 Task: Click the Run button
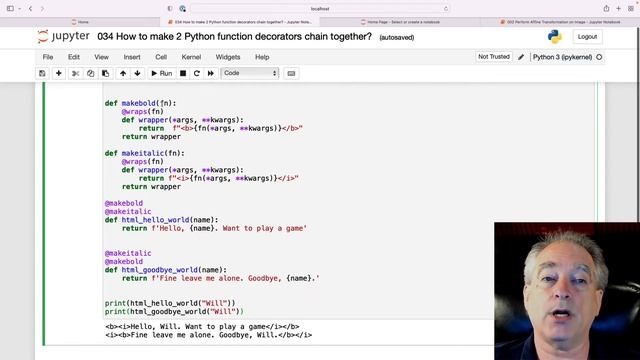(x=162, y=73)
